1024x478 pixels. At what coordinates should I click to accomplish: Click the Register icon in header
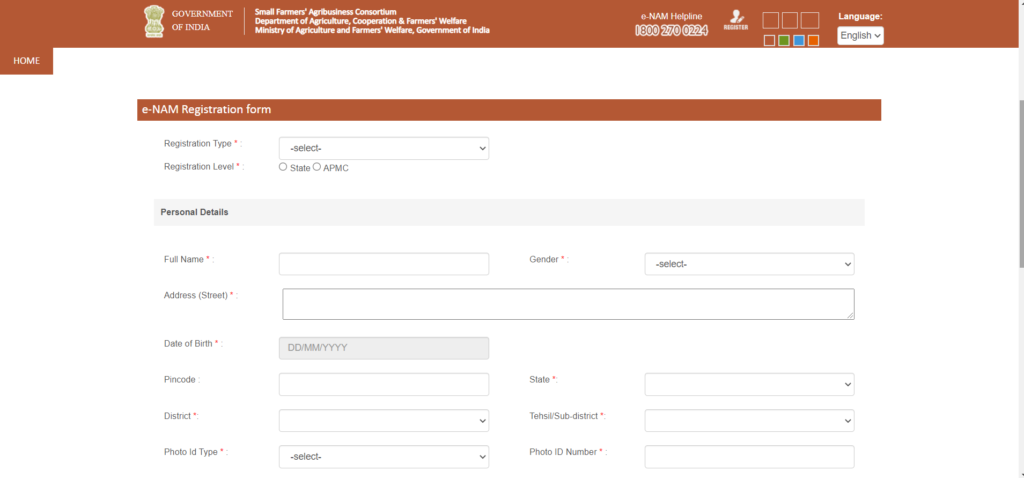pos(736,20)
